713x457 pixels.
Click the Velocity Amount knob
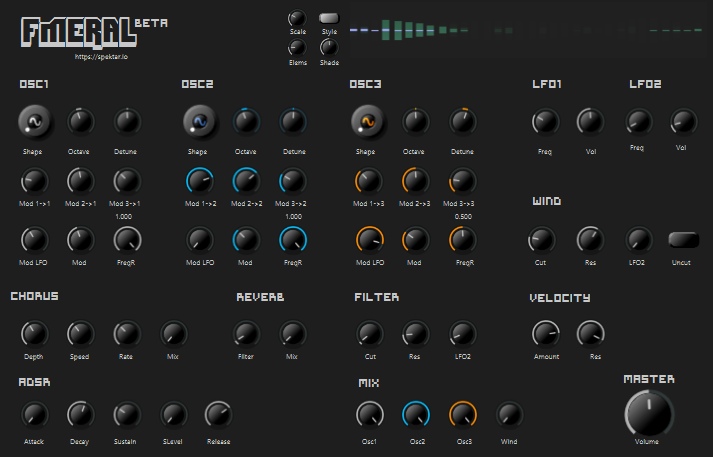click(545, 333)
